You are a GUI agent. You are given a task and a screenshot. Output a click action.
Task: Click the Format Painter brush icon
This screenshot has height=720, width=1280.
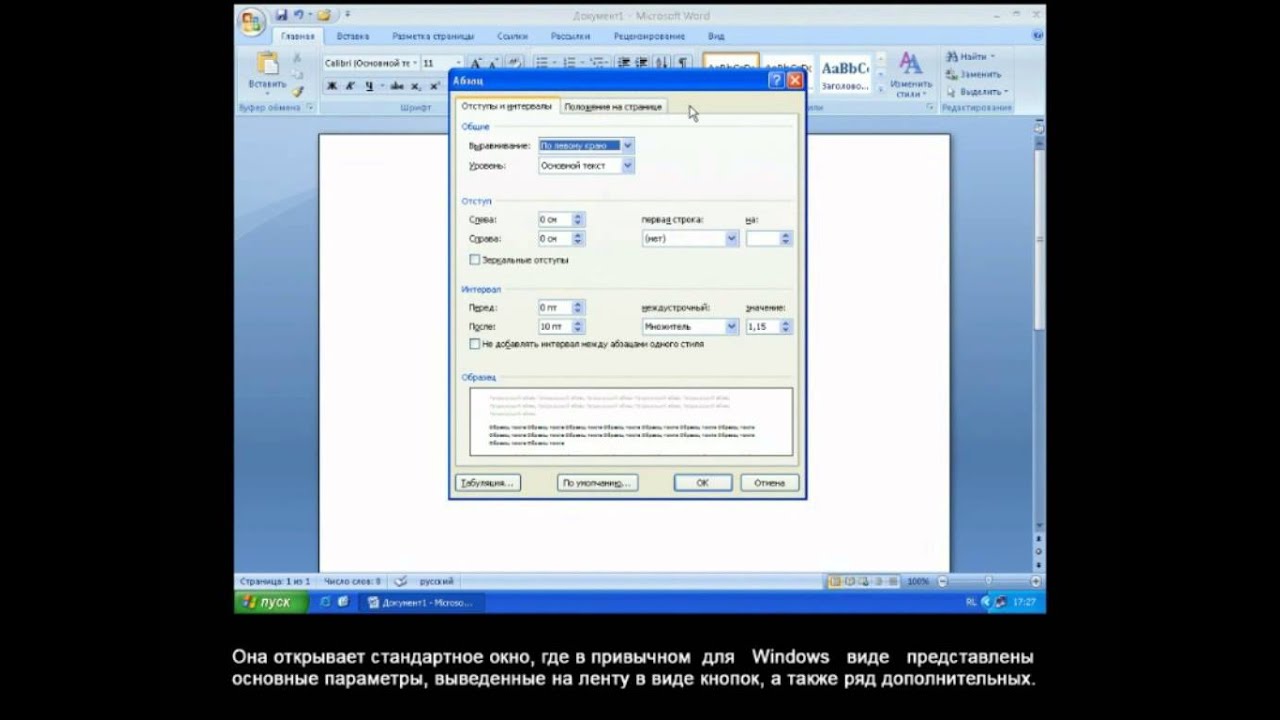(x=297, y=91)
